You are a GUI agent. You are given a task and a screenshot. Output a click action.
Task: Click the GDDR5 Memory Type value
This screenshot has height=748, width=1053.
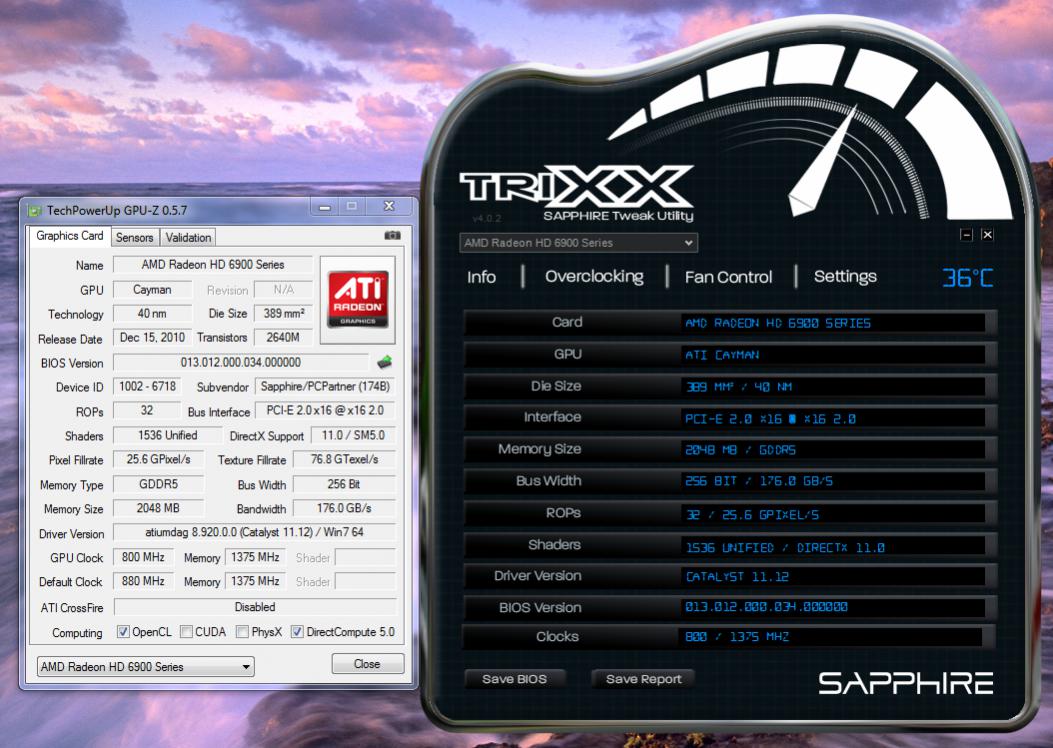click(x=158, y=484)
